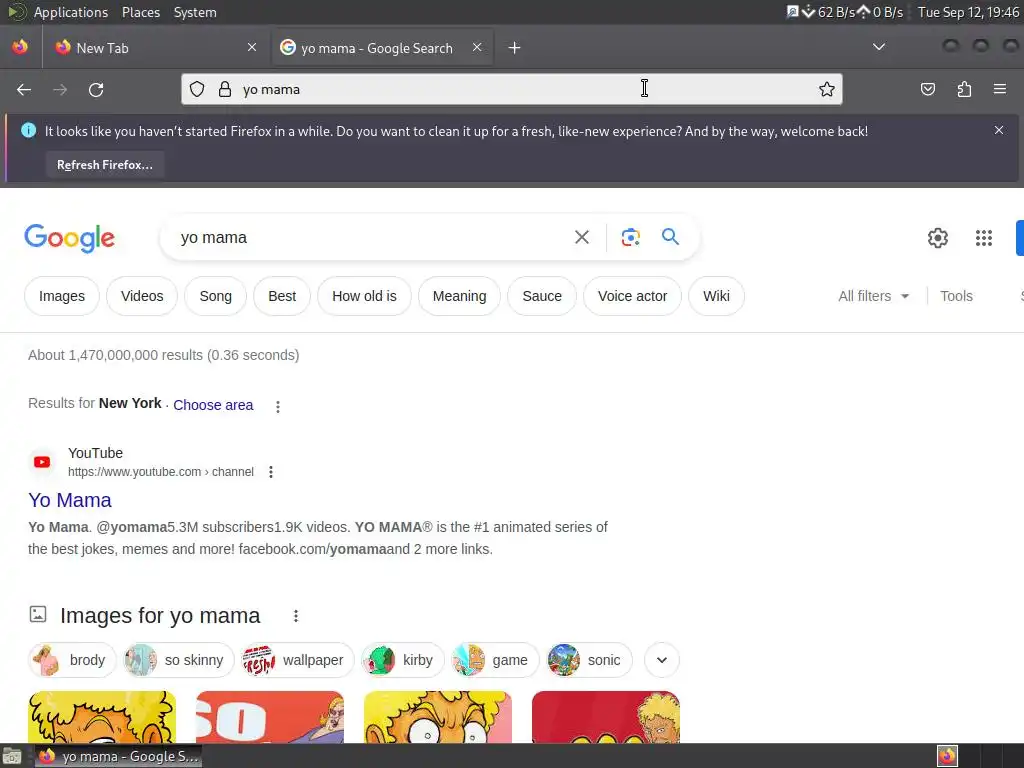Click the YouTube favicon of the result
Viewport: 1024px width, 768px height.
[42, 462]
